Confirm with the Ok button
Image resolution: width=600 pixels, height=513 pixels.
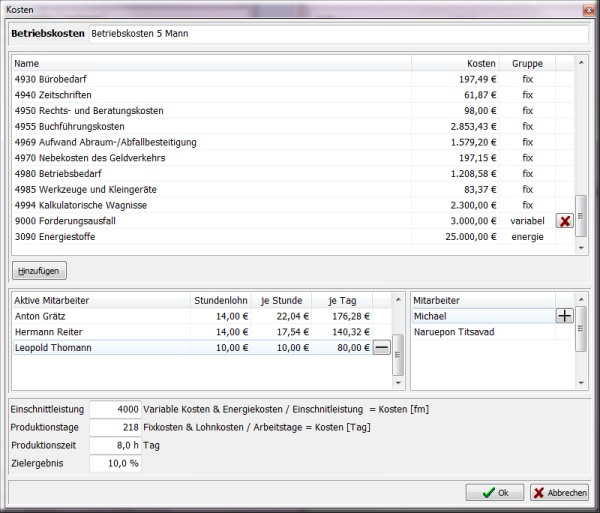point(494,492)
